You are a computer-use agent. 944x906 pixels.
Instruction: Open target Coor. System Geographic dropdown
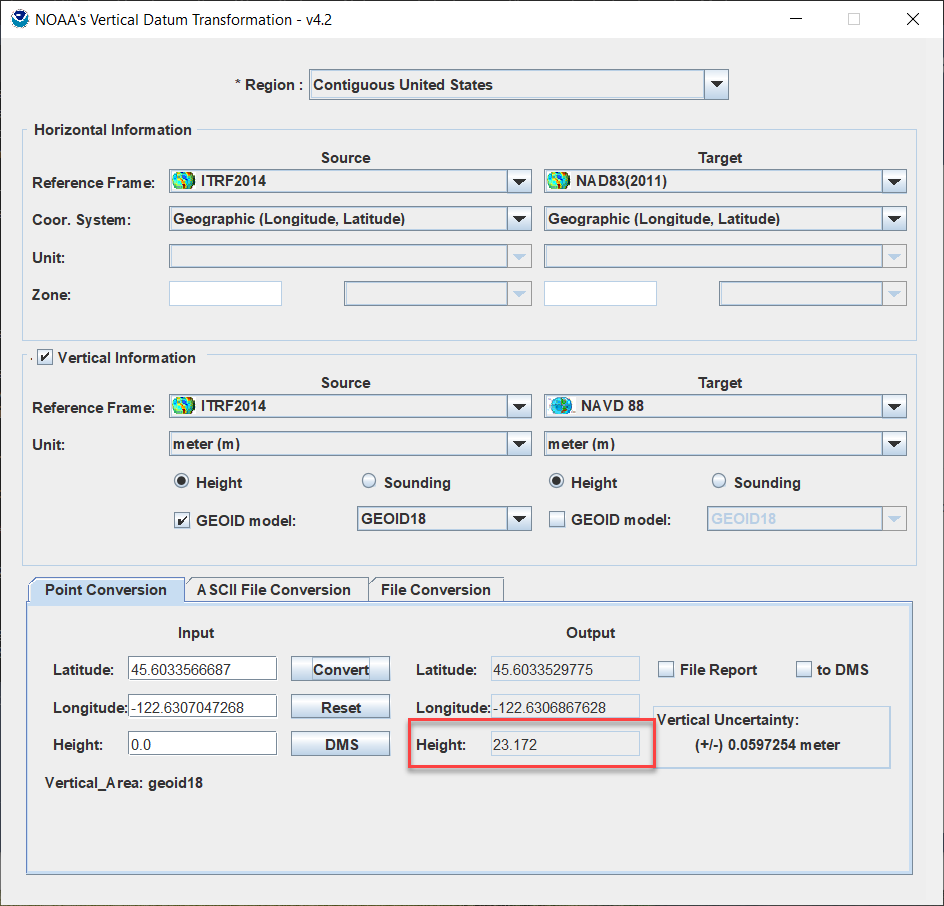click(894, 219)
